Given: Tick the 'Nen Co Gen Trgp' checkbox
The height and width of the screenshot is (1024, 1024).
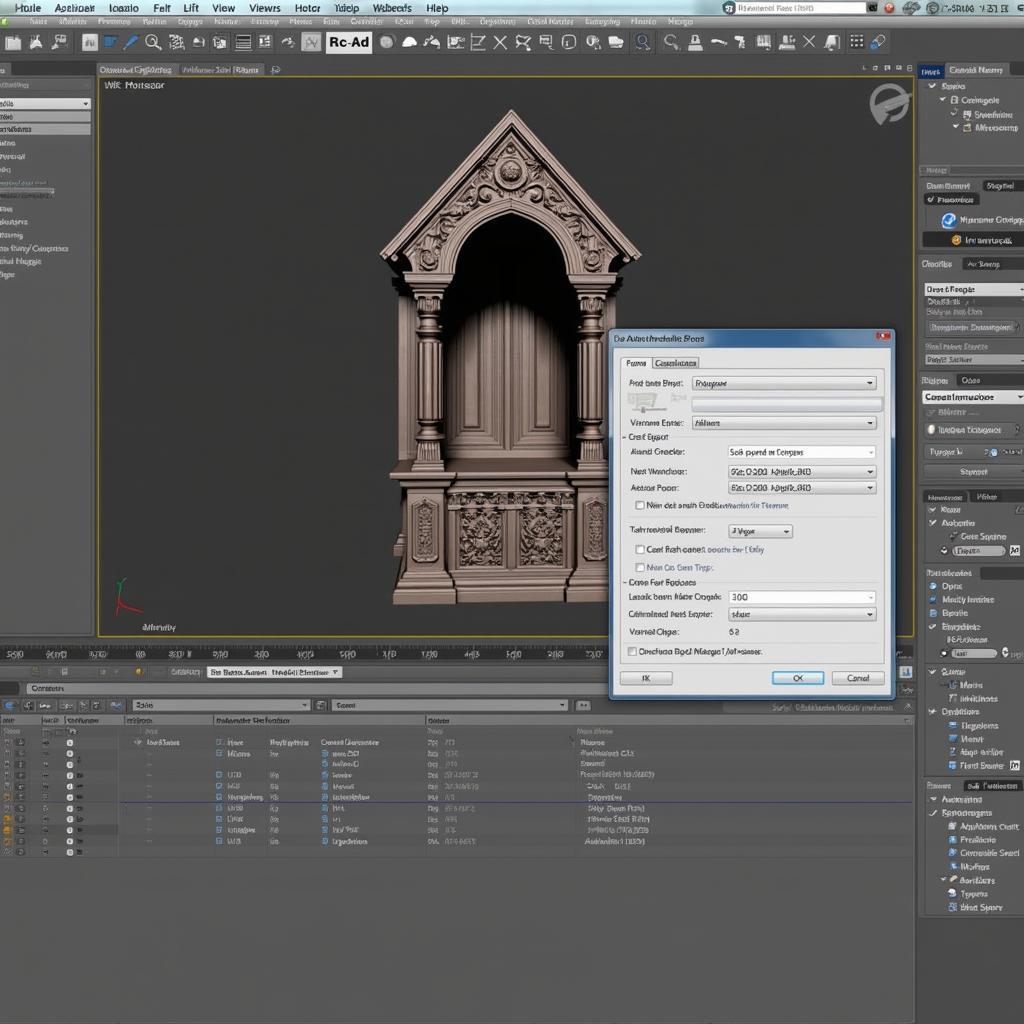Looking at the screenshot, I should (x=640, y=568).
